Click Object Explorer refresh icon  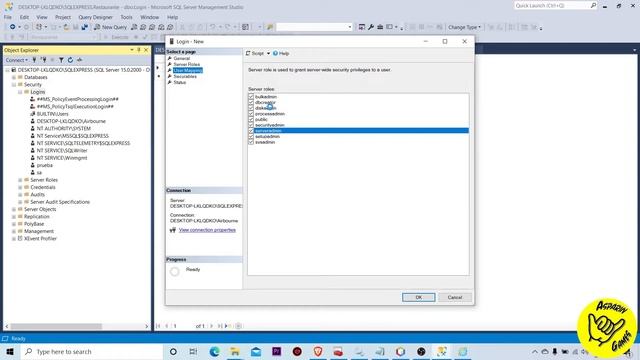pyautogui.click(x=70, y=60)
